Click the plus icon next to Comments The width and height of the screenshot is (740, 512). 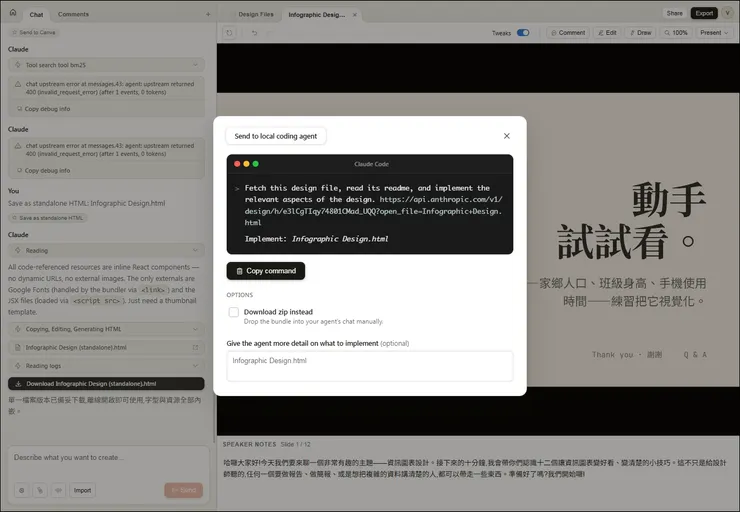(208, 14)
